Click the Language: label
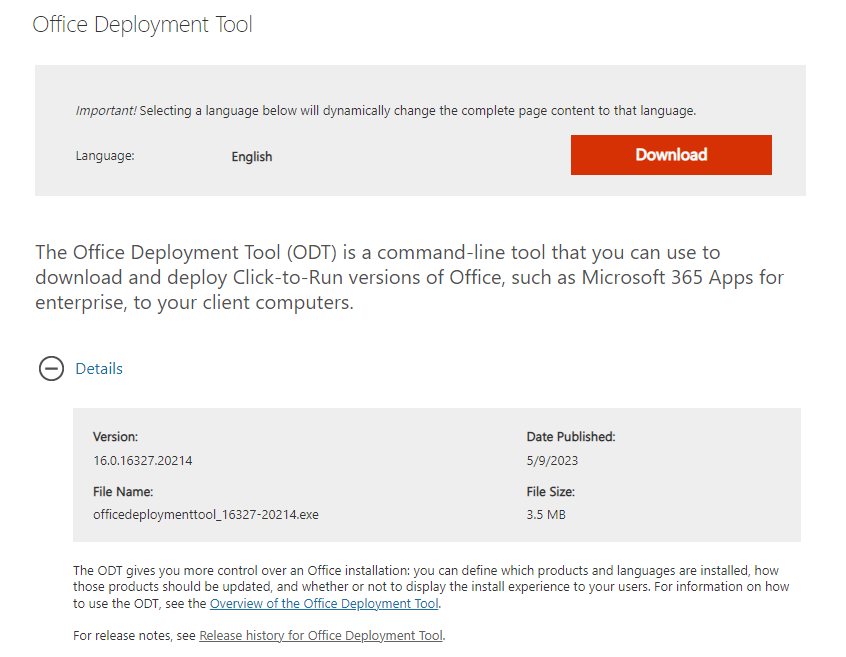The width and height of the screenshot is (846, 657). coord(105,156)
